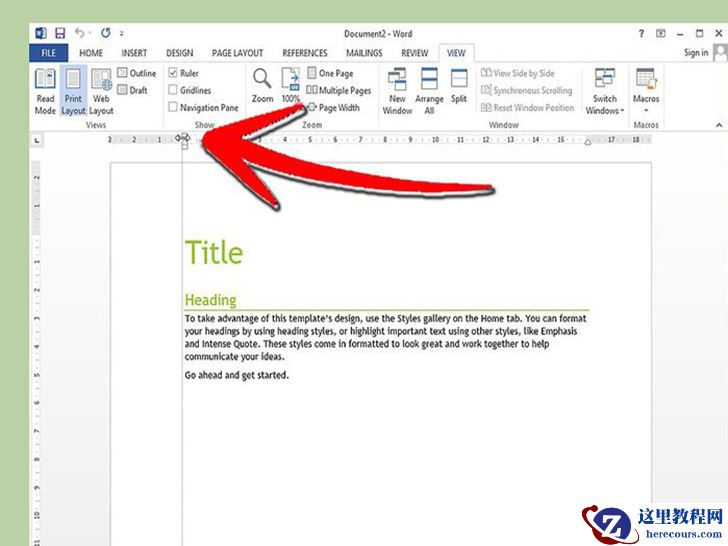Enable the Gridlines checkbox
This screenshot has height=546, width=728.
click(173, 90)
